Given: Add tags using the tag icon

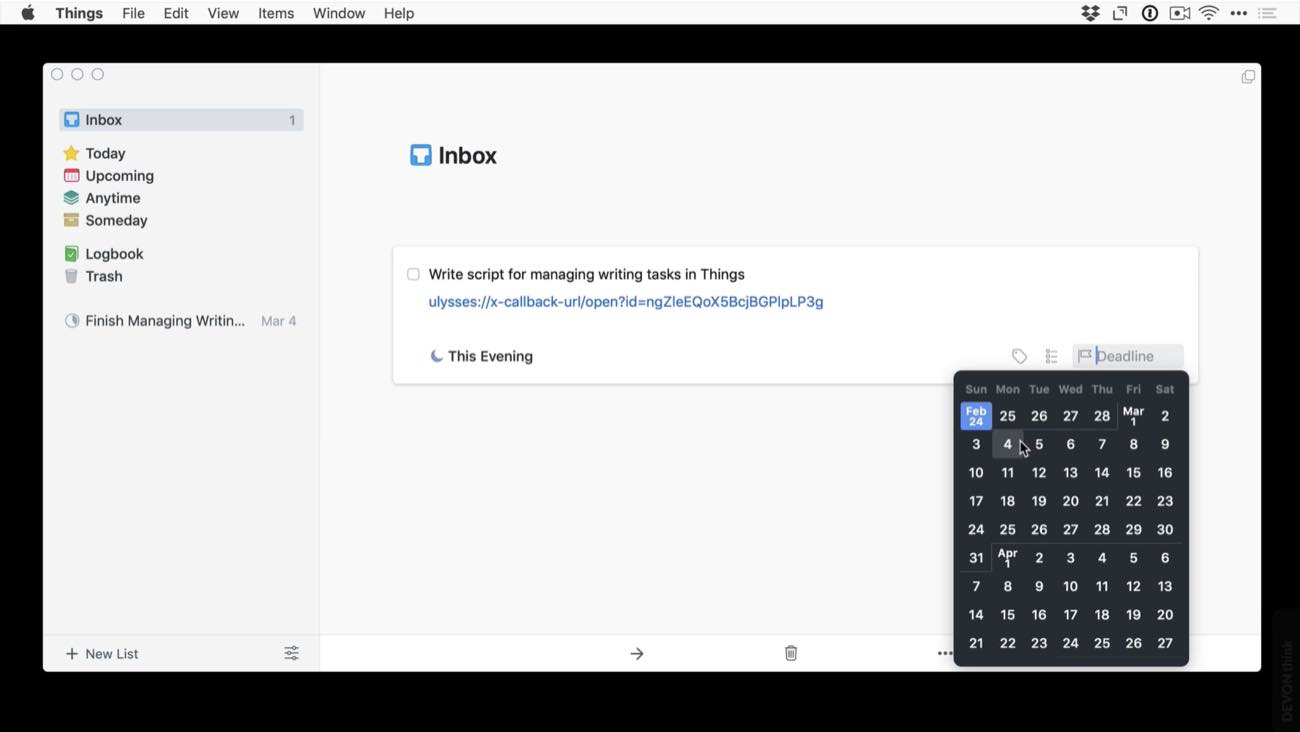Looking at the screenshot, I should (1019, 356).
